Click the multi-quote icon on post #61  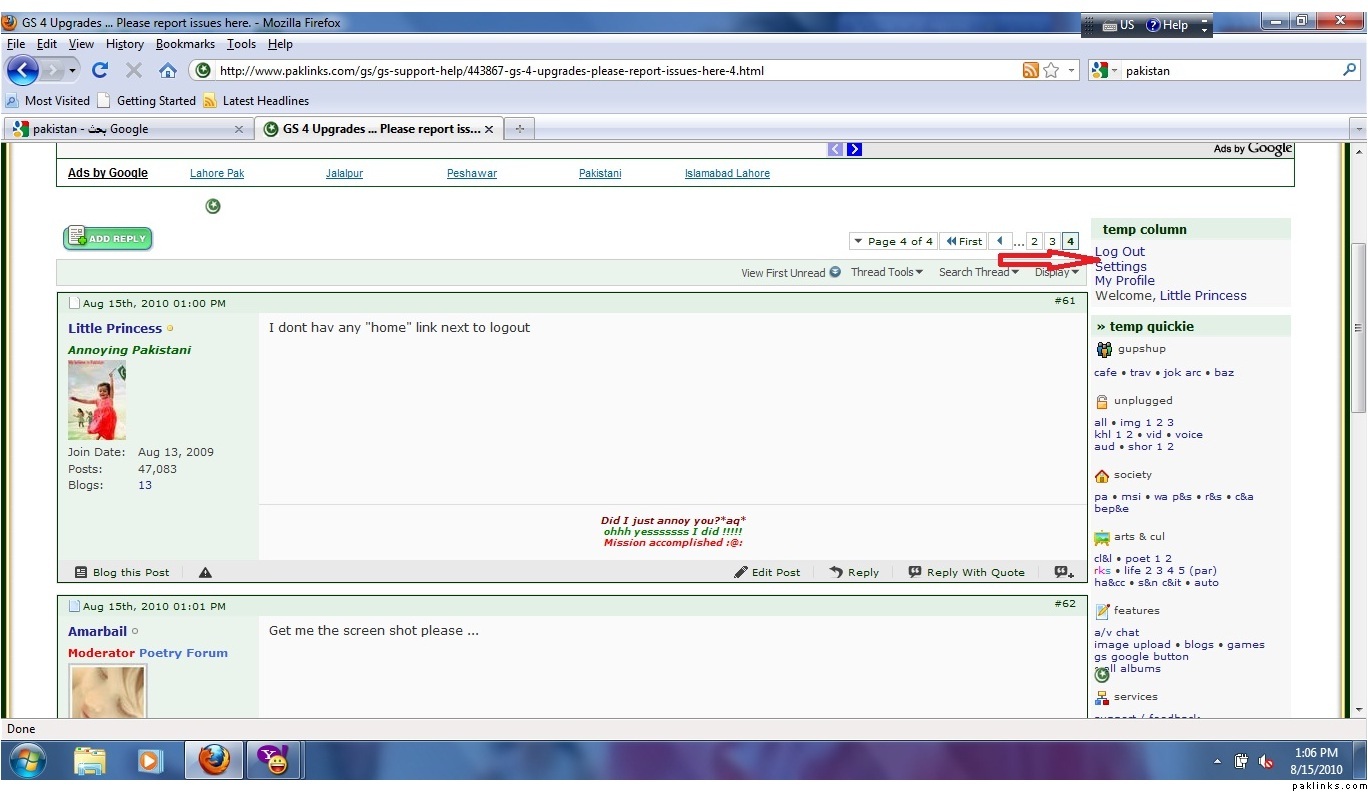point(1063,573)
